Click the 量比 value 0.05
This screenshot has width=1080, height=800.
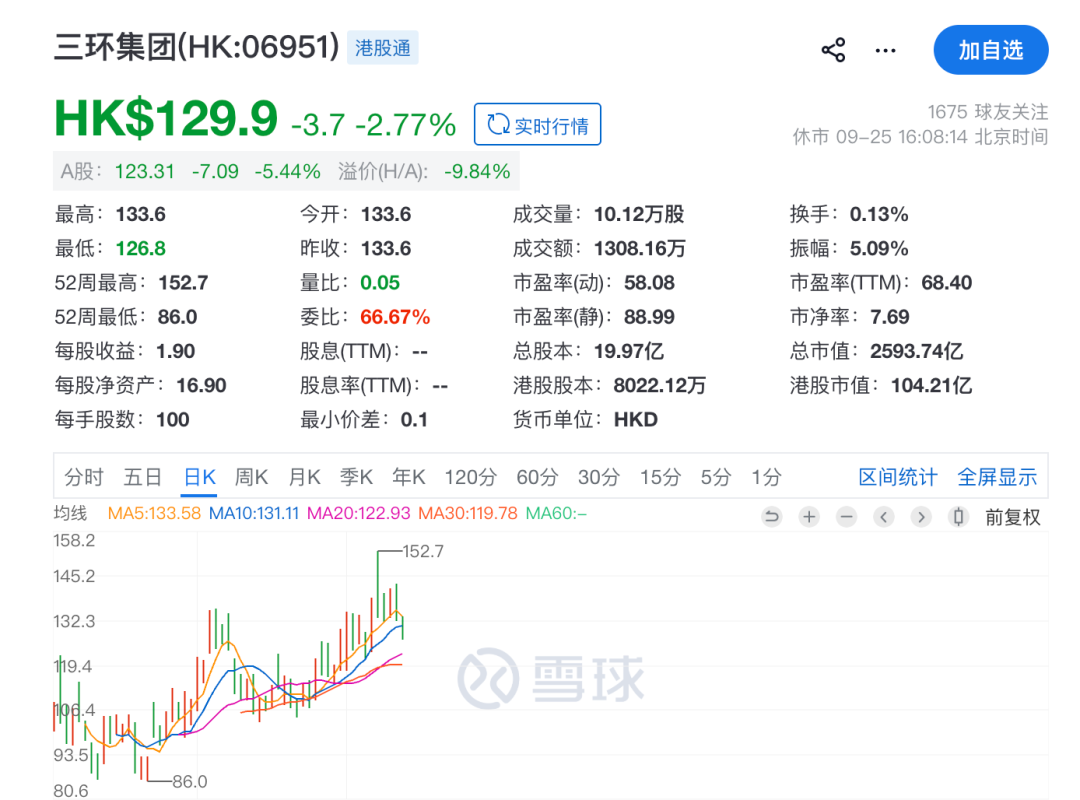point(380,283)
